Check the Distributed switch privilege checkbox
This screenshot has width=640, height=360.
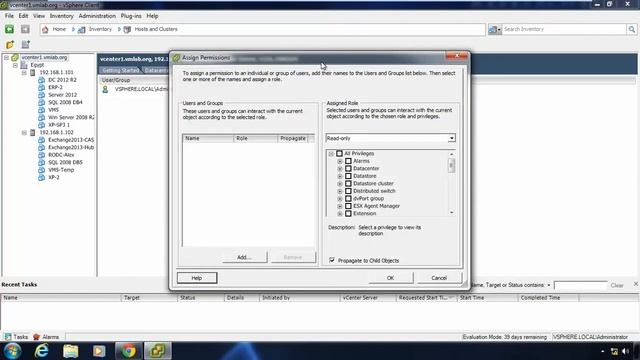tap(348, 191)
